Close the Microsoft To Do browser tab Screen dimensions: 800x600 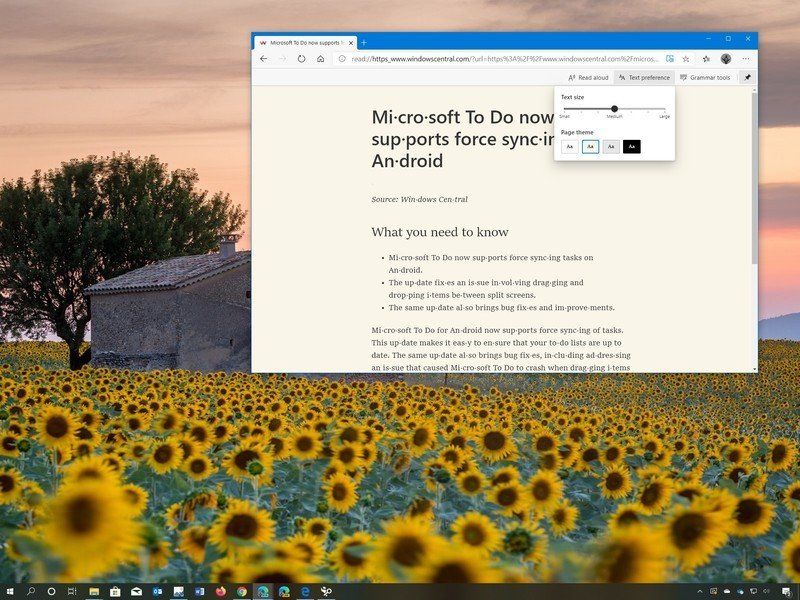351,43
